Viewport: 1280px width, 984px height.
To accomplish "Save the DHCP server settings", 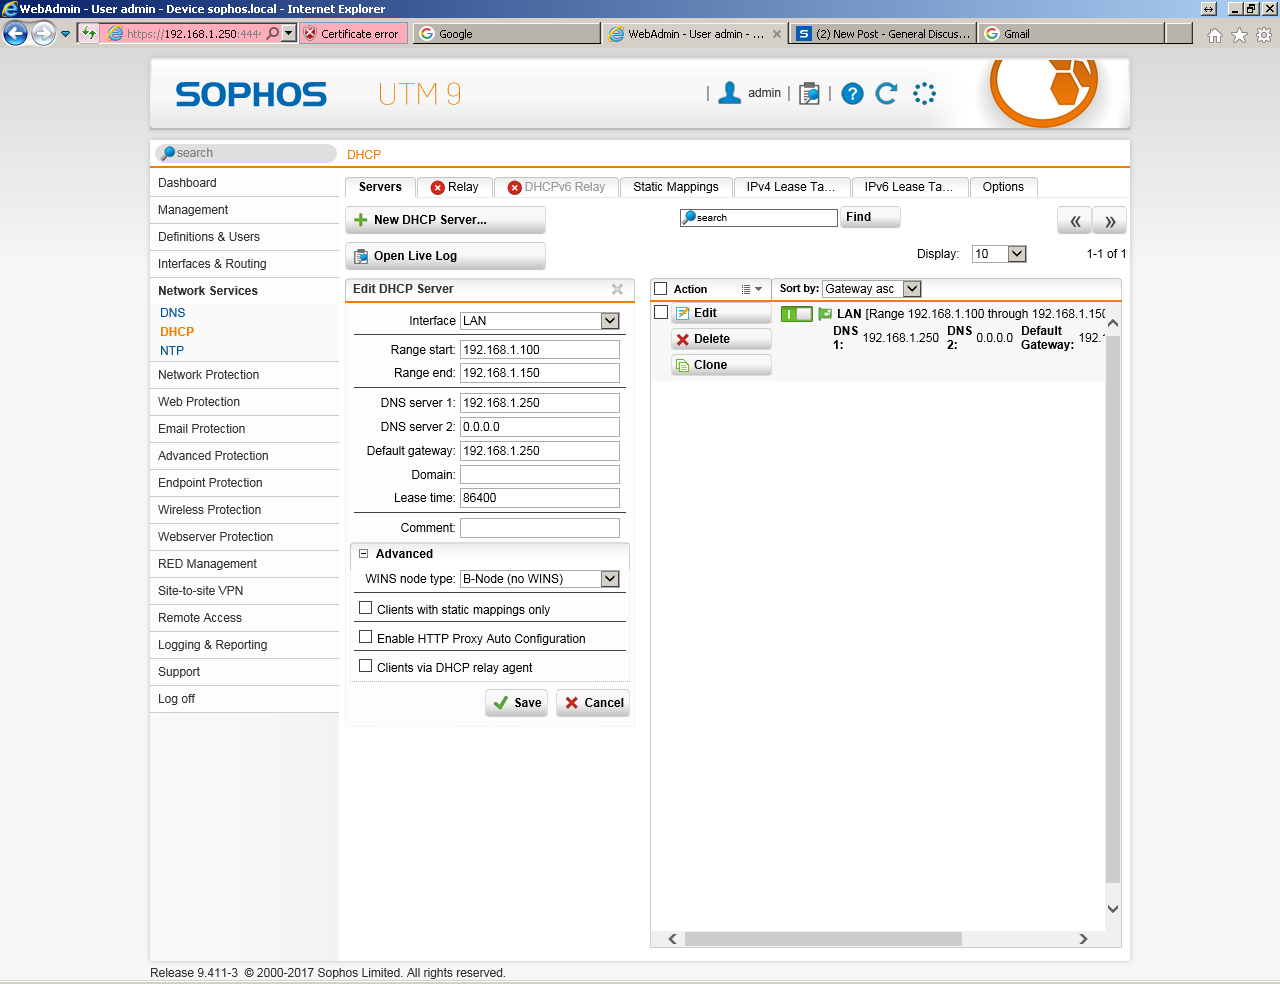I will coord(517,703).
